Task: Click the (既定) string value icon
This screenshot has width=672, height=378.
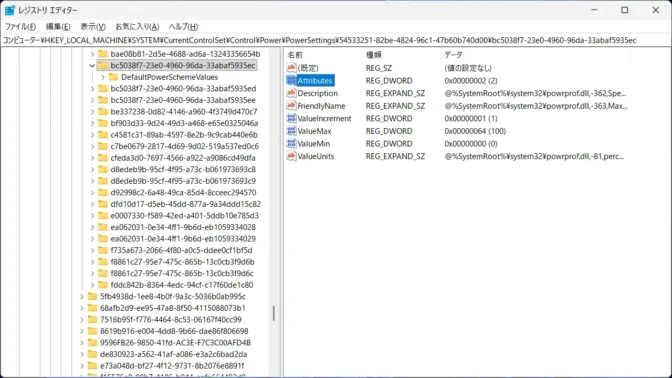Action: [x=291, y=68]
